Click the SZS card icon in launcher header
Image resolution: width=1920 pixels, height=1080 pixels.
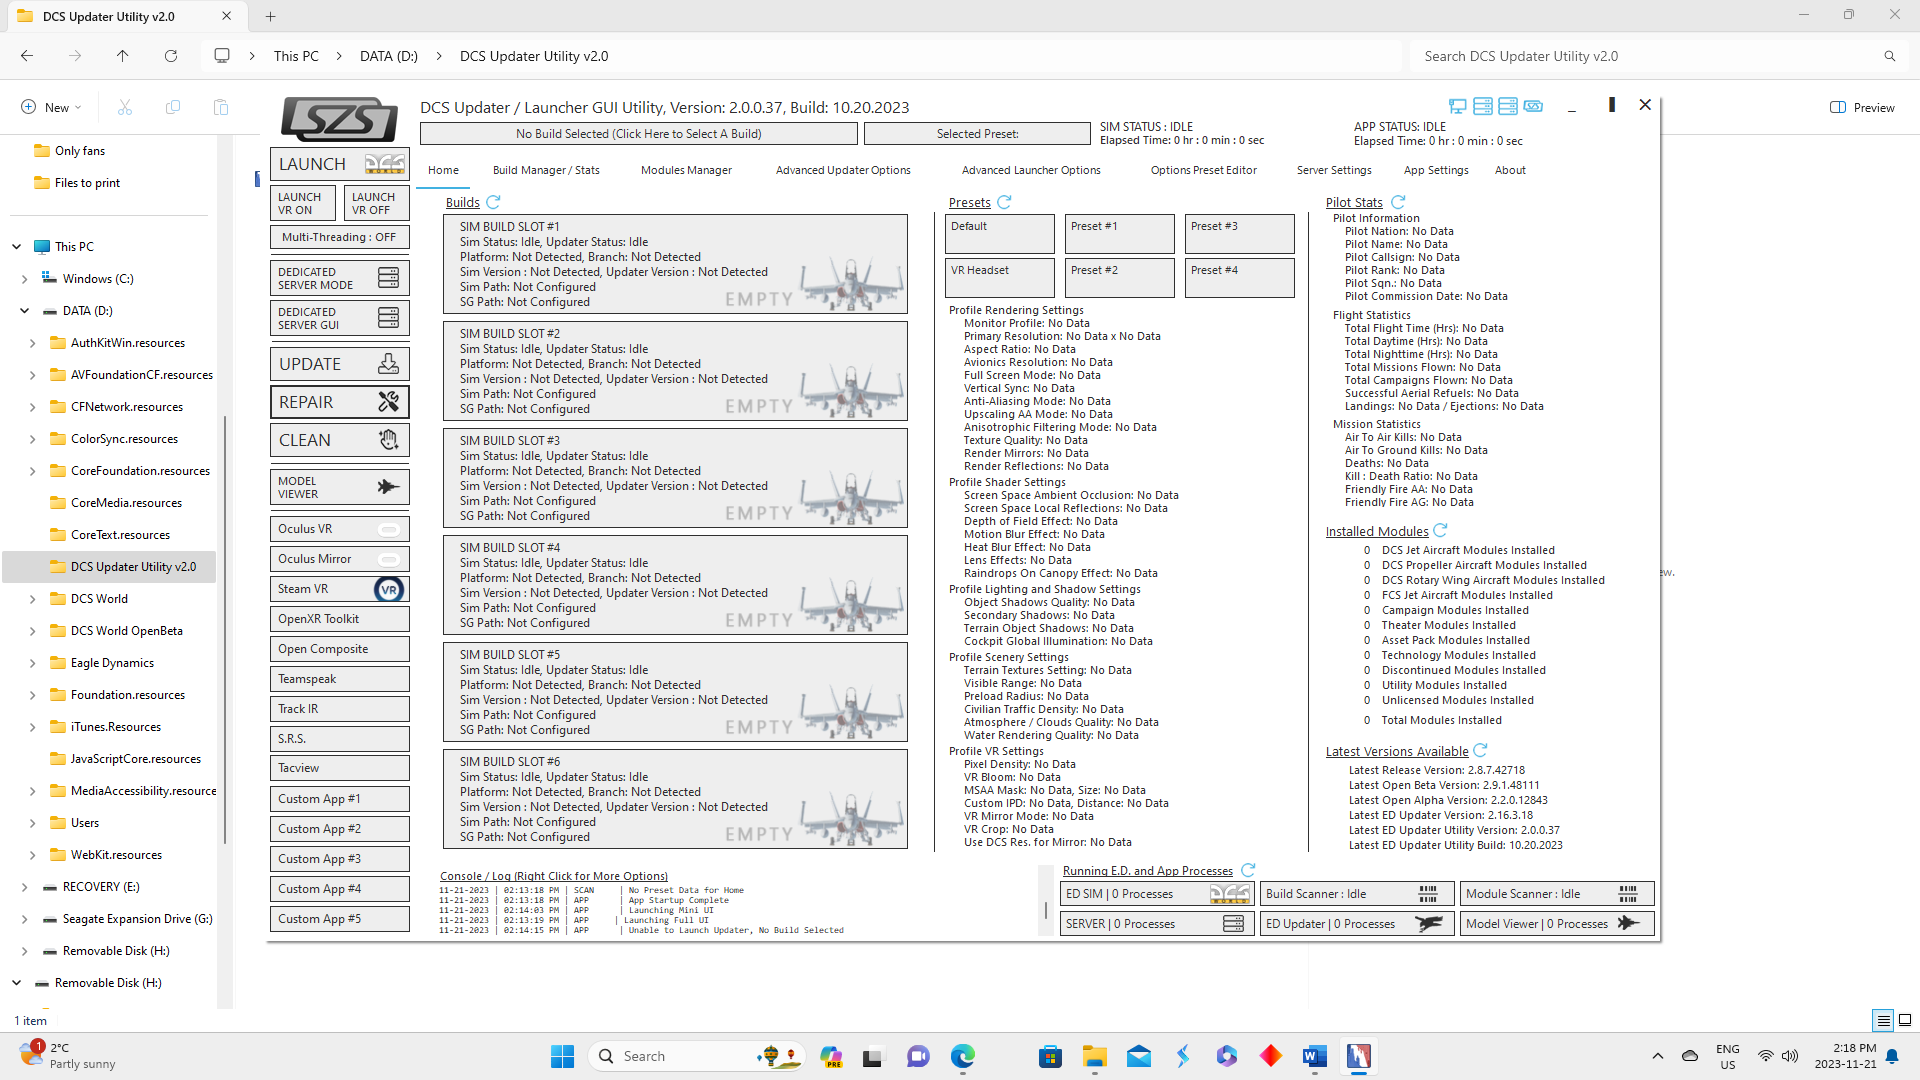coord(1533,106)
